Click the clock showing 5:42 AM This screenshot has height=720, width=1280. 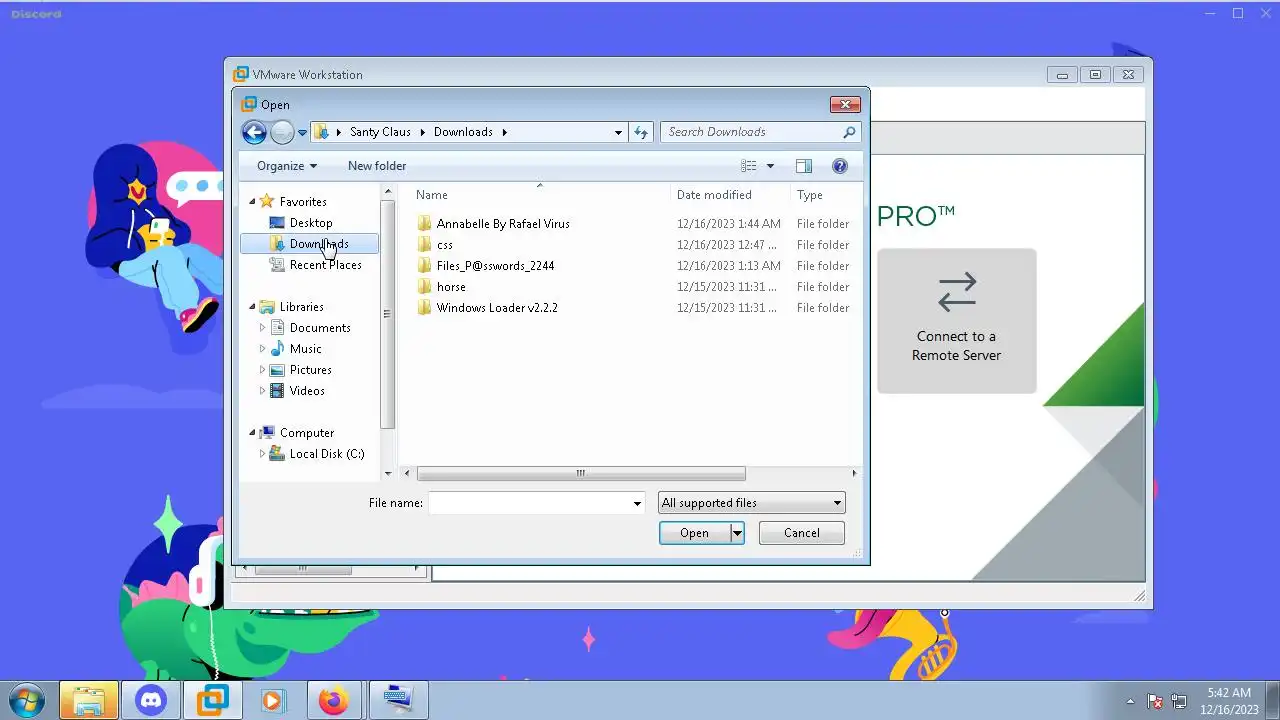(1229, 692)
